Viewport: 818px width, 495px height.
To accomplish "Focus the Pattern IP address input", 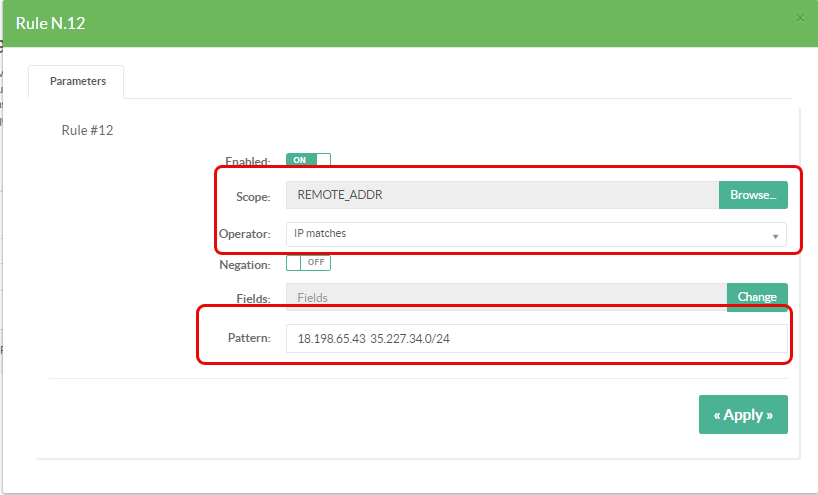I will pyautogui.click(x=535, y=339).
